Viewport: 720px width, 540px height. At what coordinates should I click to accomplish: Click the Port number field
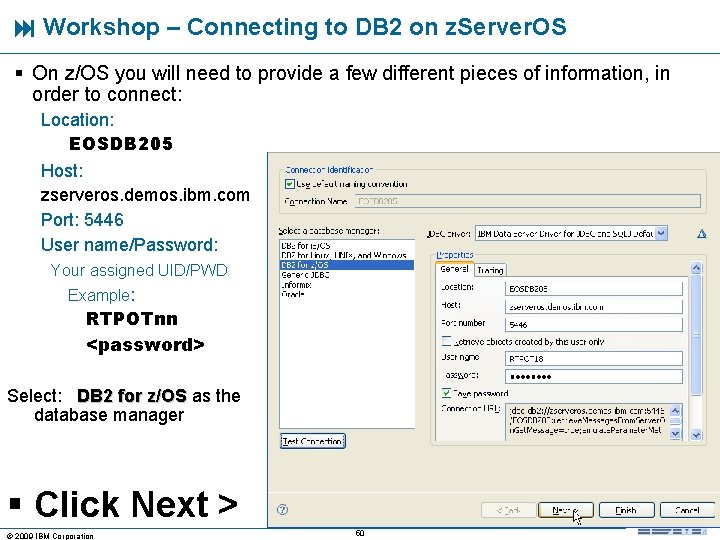pyautogui.click(x=593, y=324)
